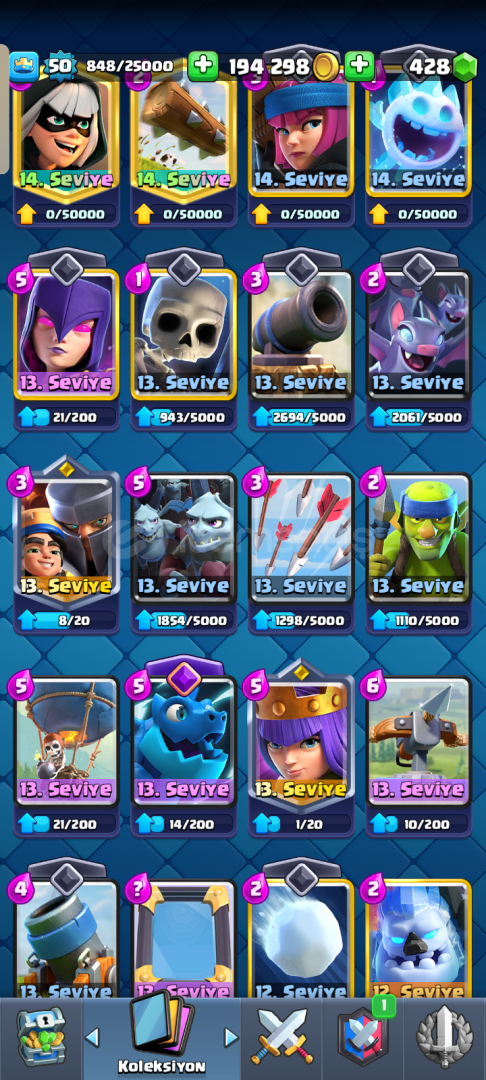Add gems with green plus button

click(x=359, y=66)
